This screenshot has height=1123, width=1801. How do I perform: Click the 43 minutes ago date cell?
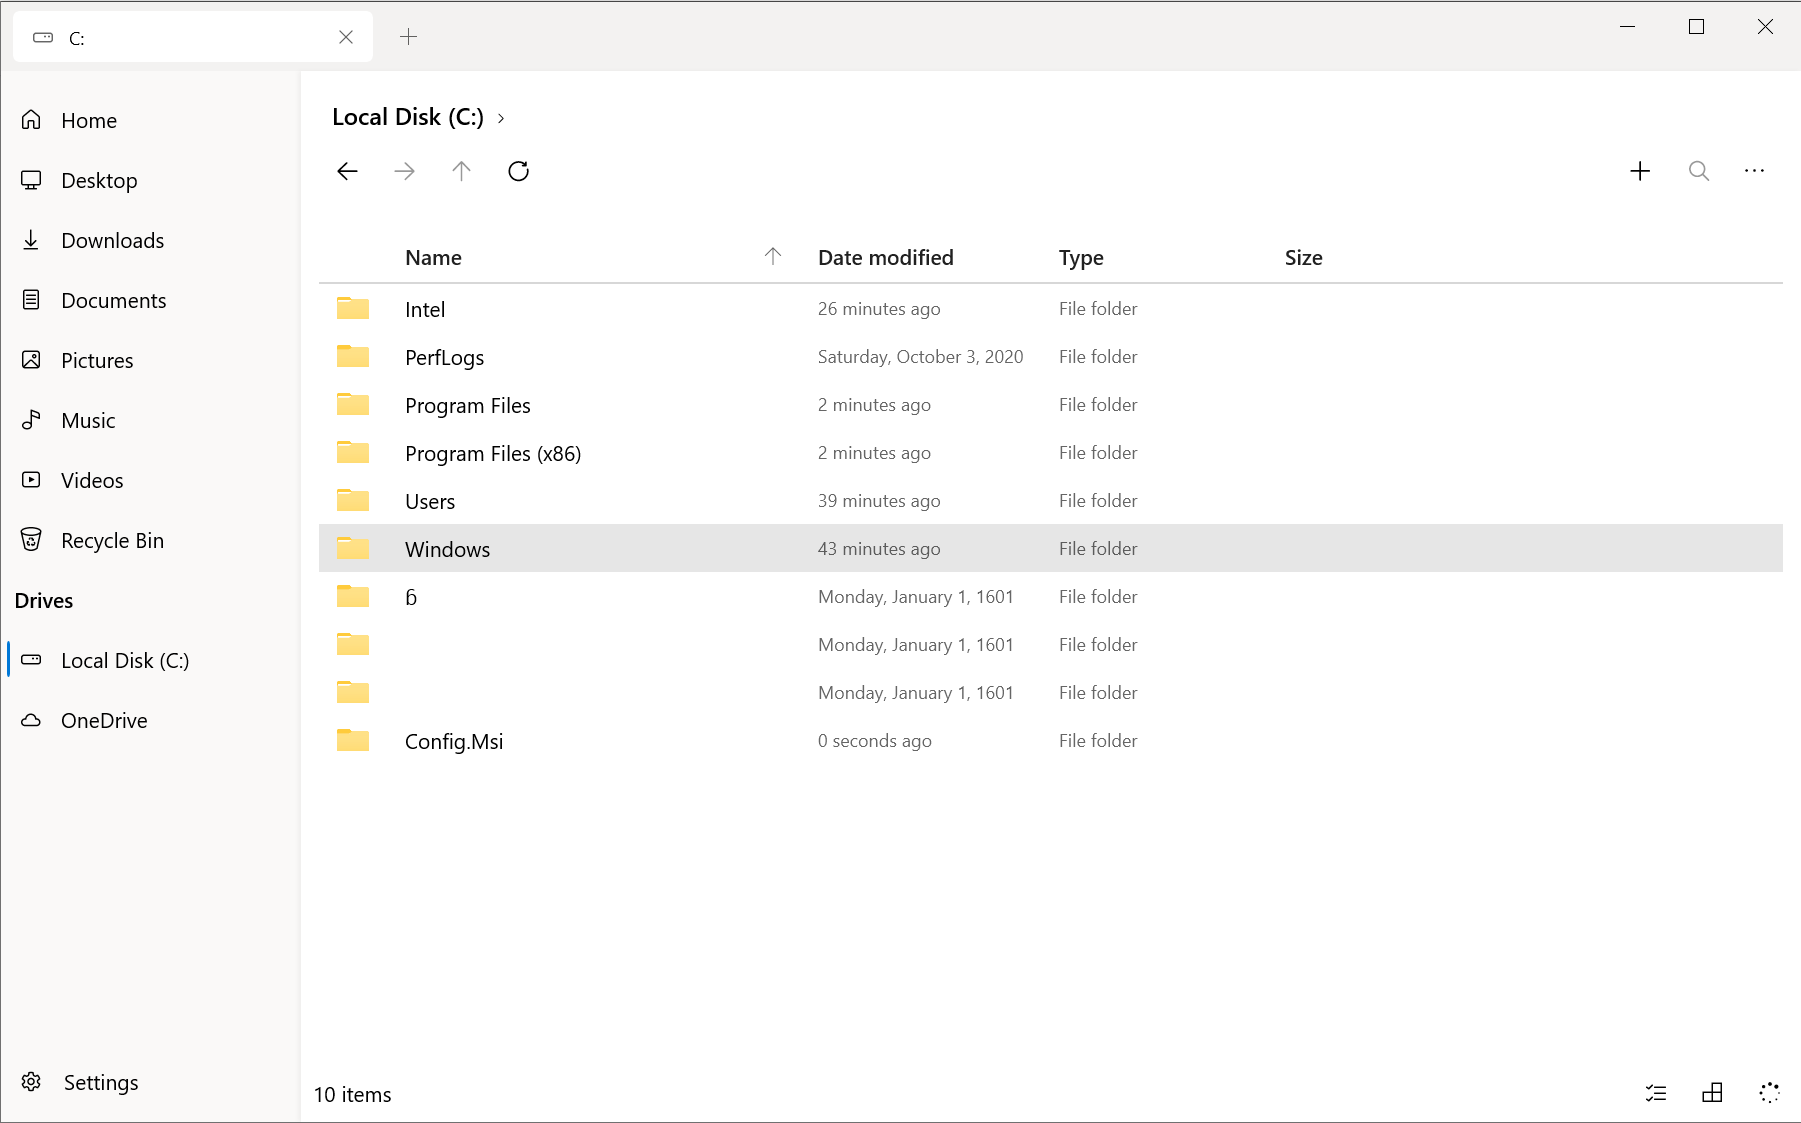(x=879, y=549)
